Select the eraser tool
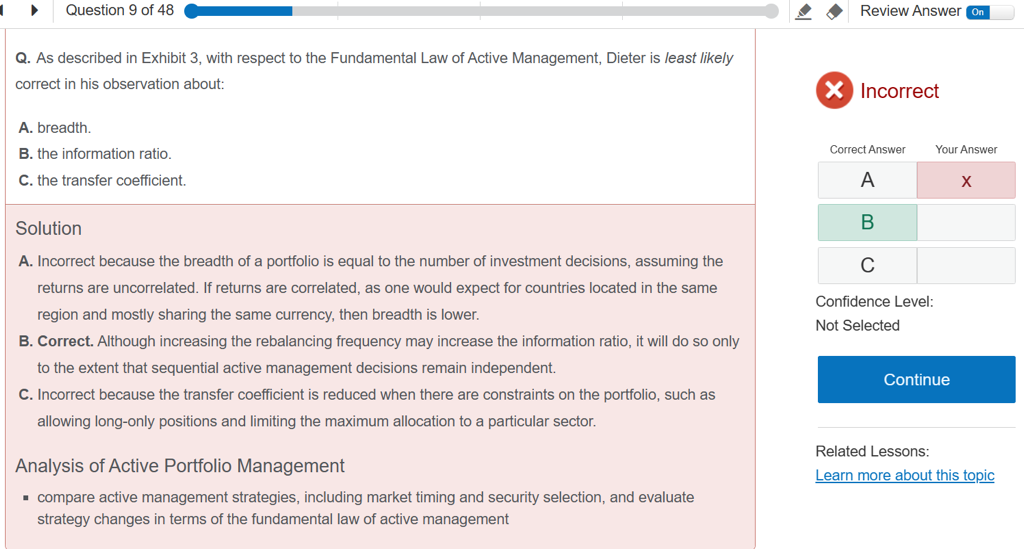This screenshot has width=1024, height=549. click(x=835, y=12)
